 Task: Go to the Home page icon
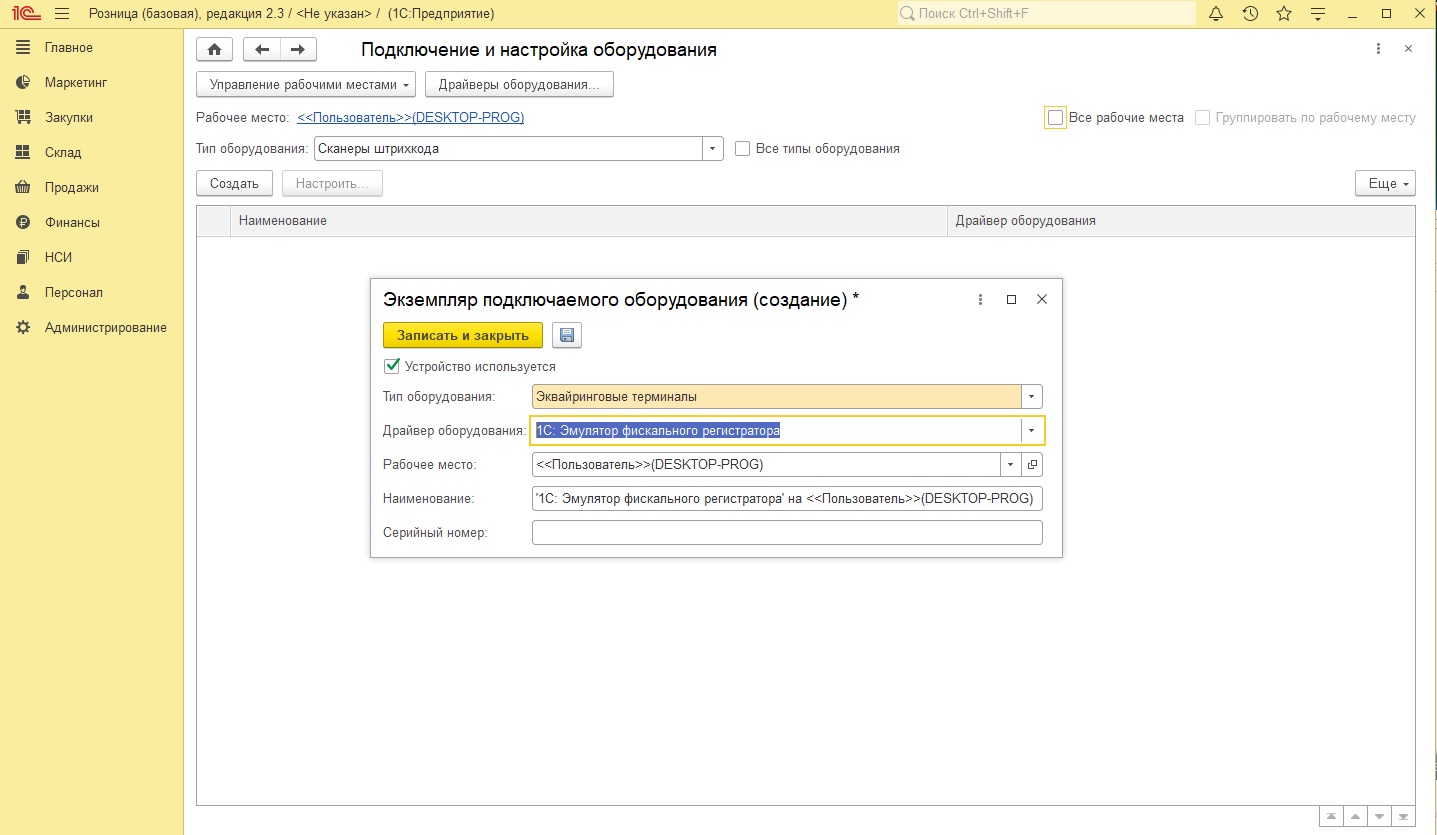click(214, 50)
